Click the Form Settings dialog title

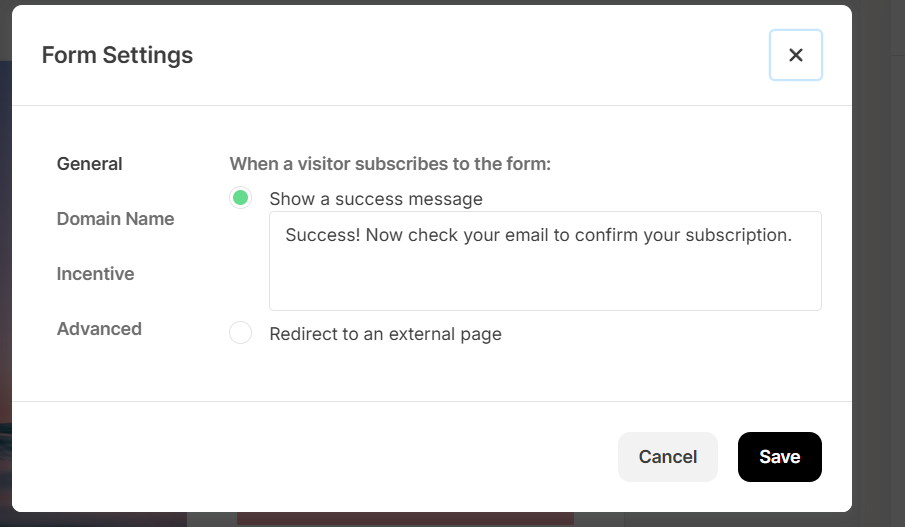117,55
